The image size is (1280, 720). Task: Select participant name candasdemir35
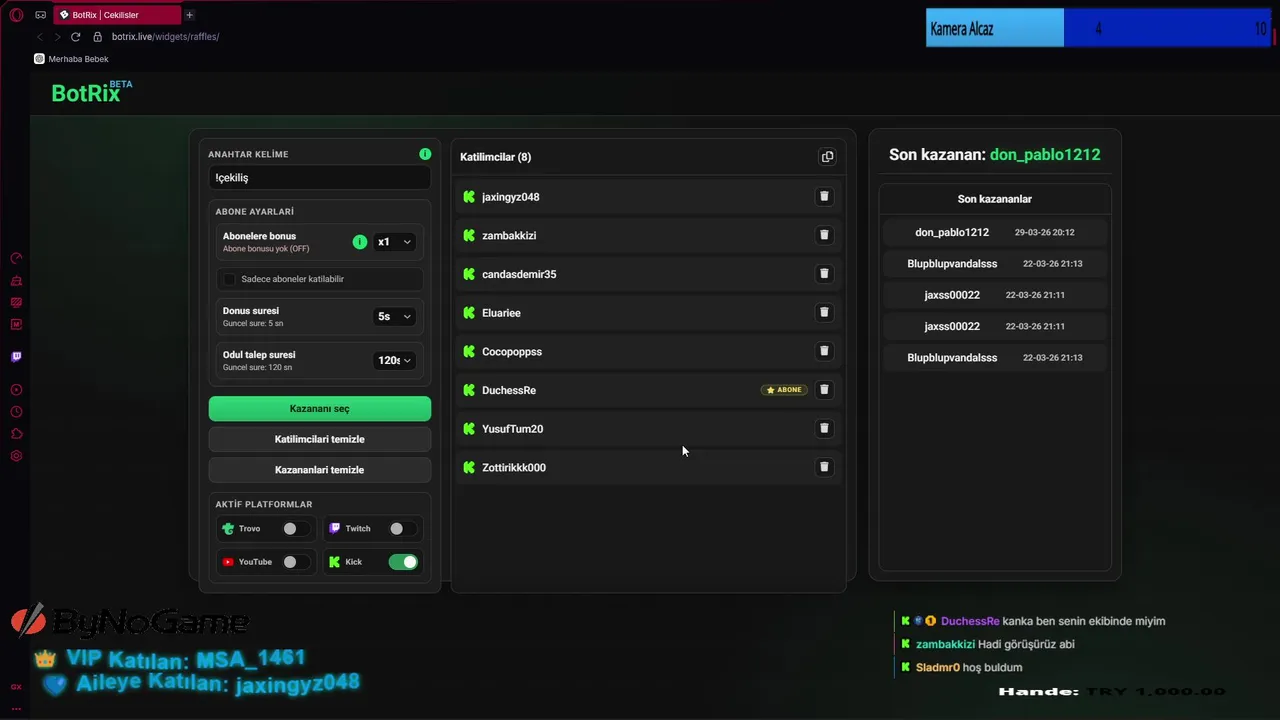519,274
